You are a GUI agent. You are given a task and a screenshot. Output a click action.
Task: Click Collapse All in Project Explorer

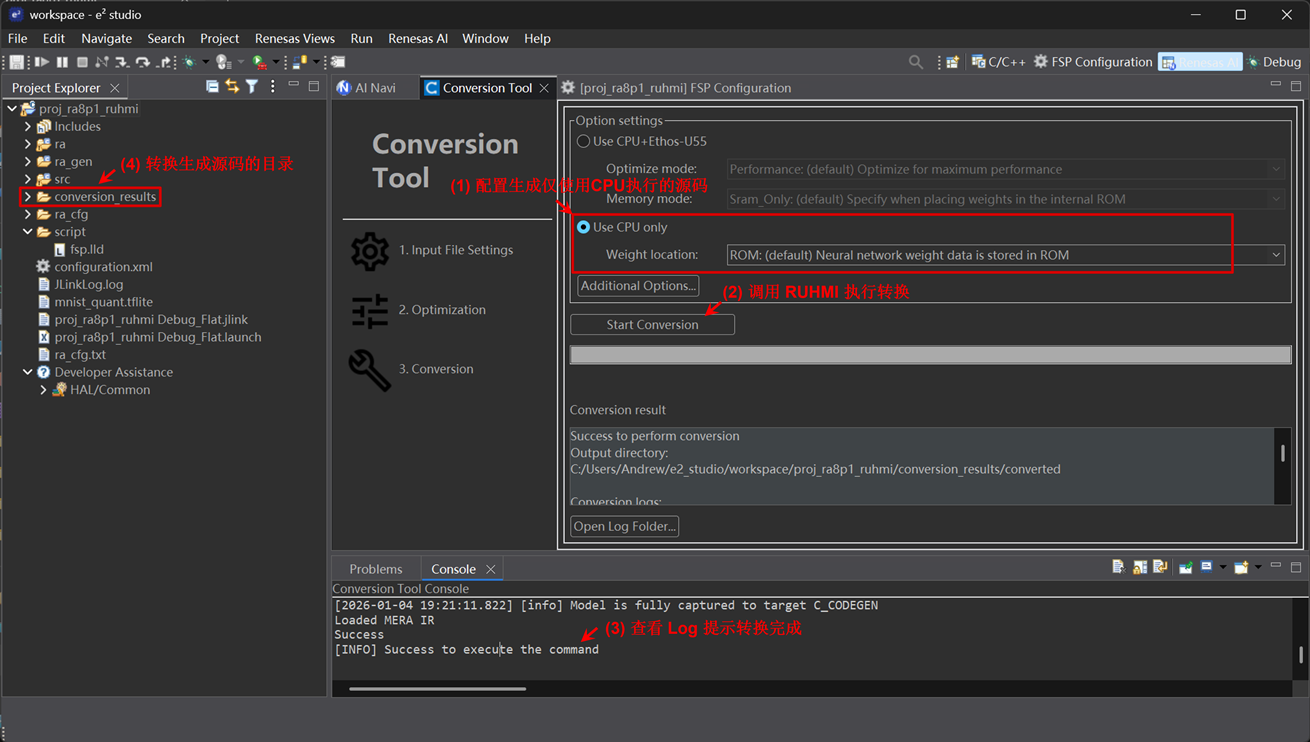pos(212,87)
